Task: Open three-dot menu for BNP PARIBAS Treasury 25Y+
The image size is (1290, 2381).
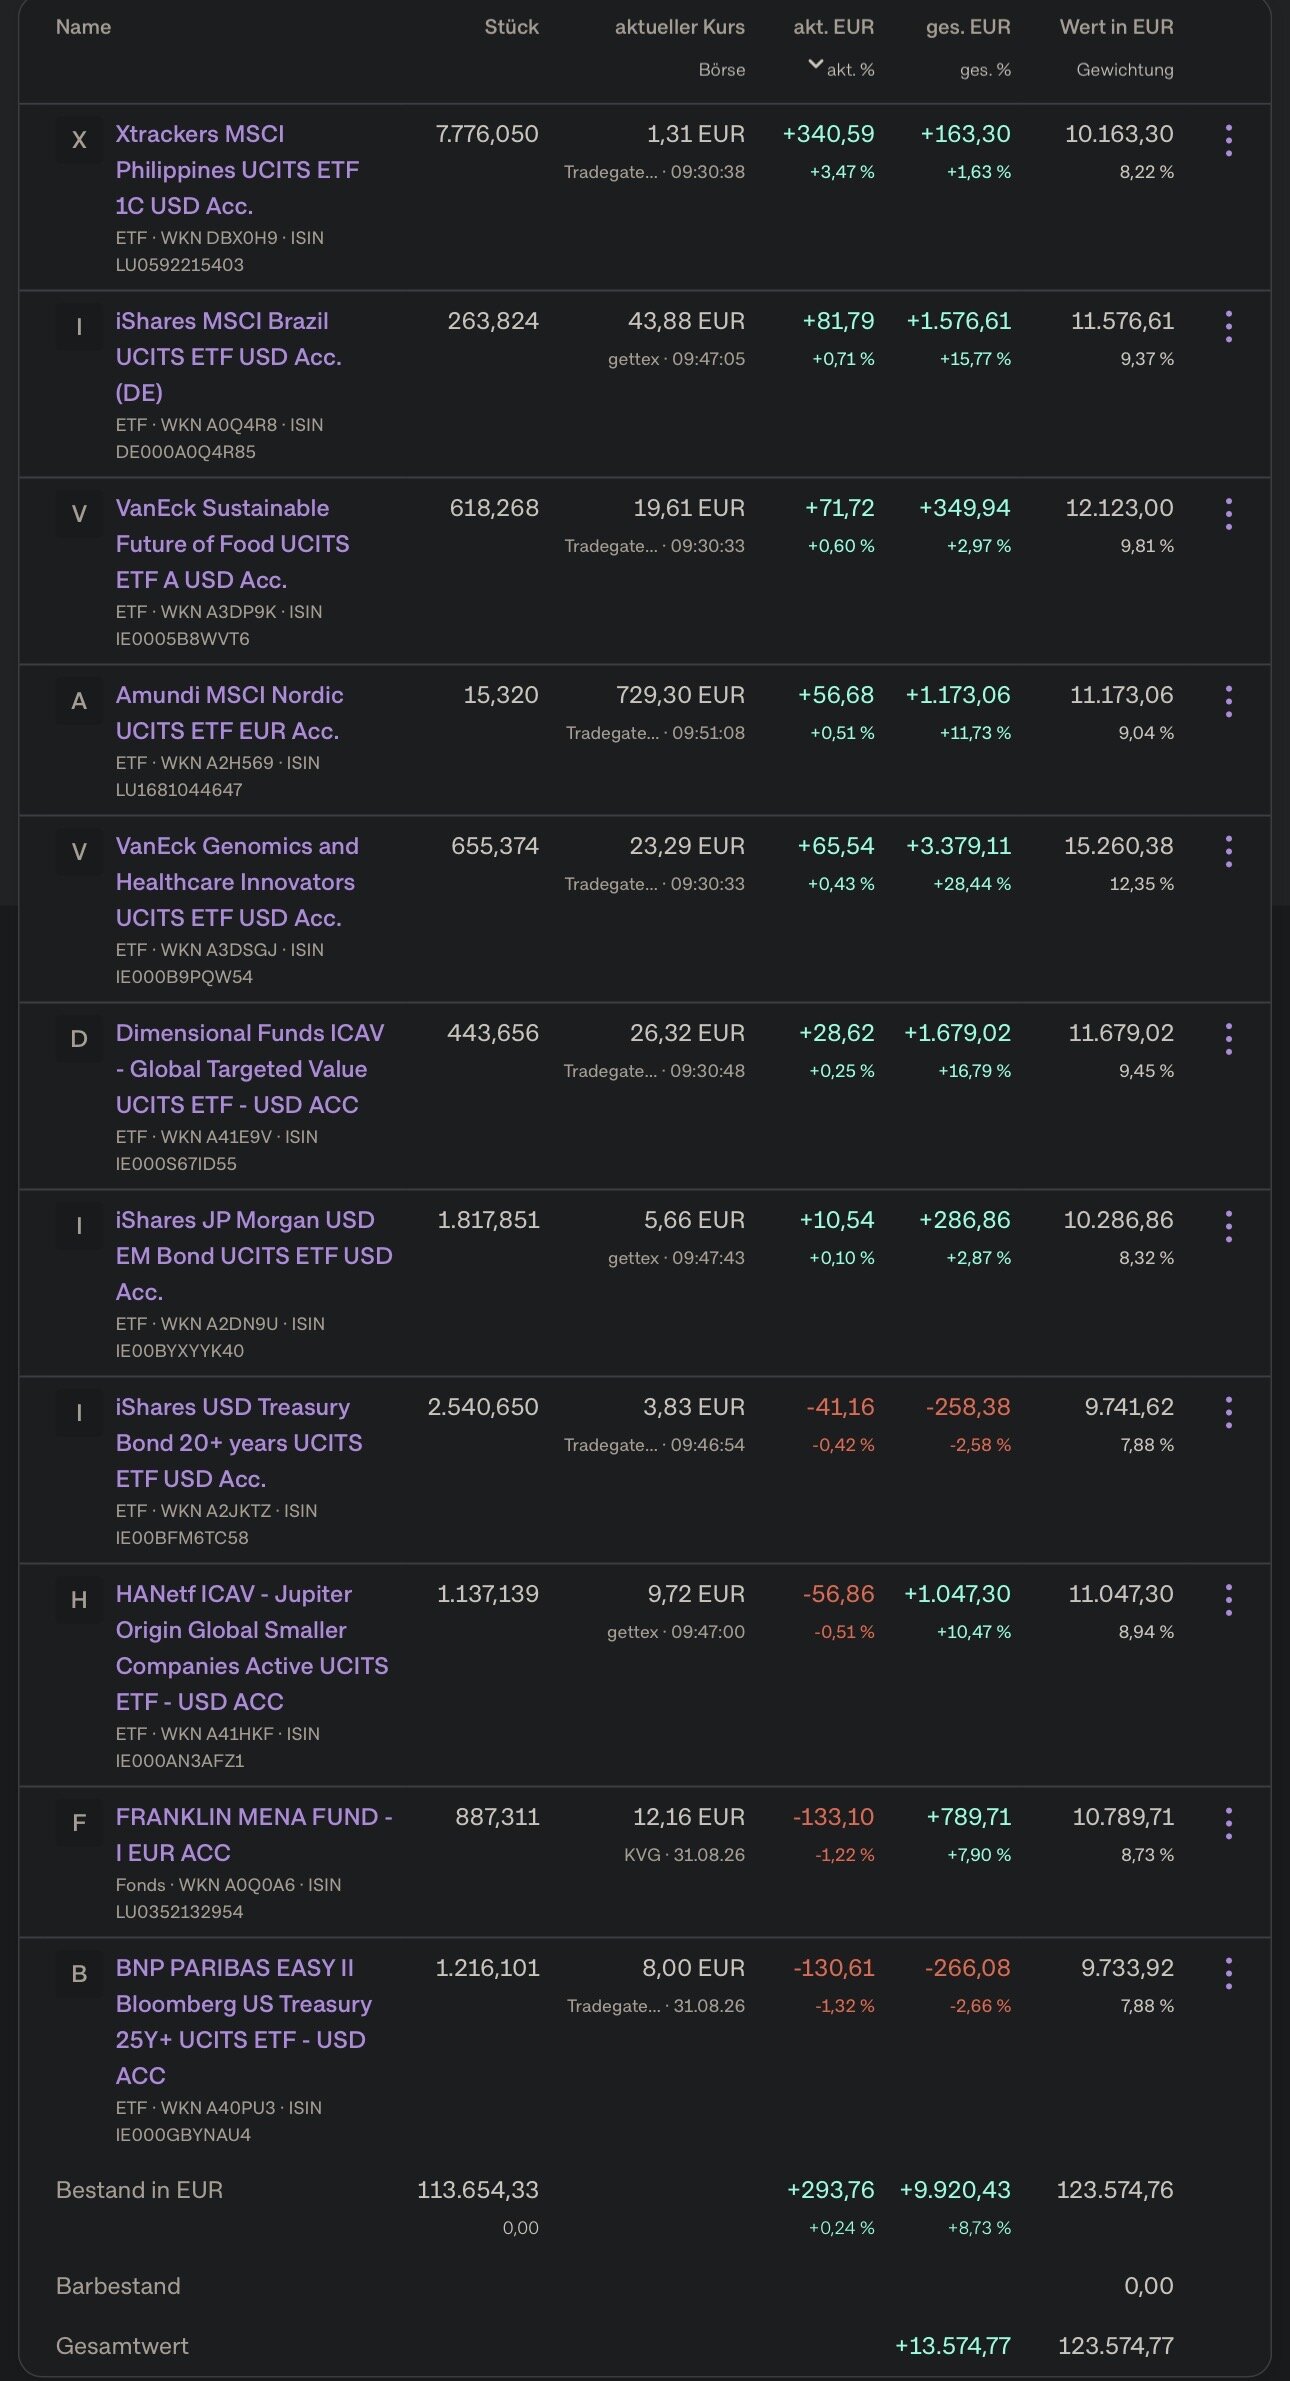Action: 1228,1974
